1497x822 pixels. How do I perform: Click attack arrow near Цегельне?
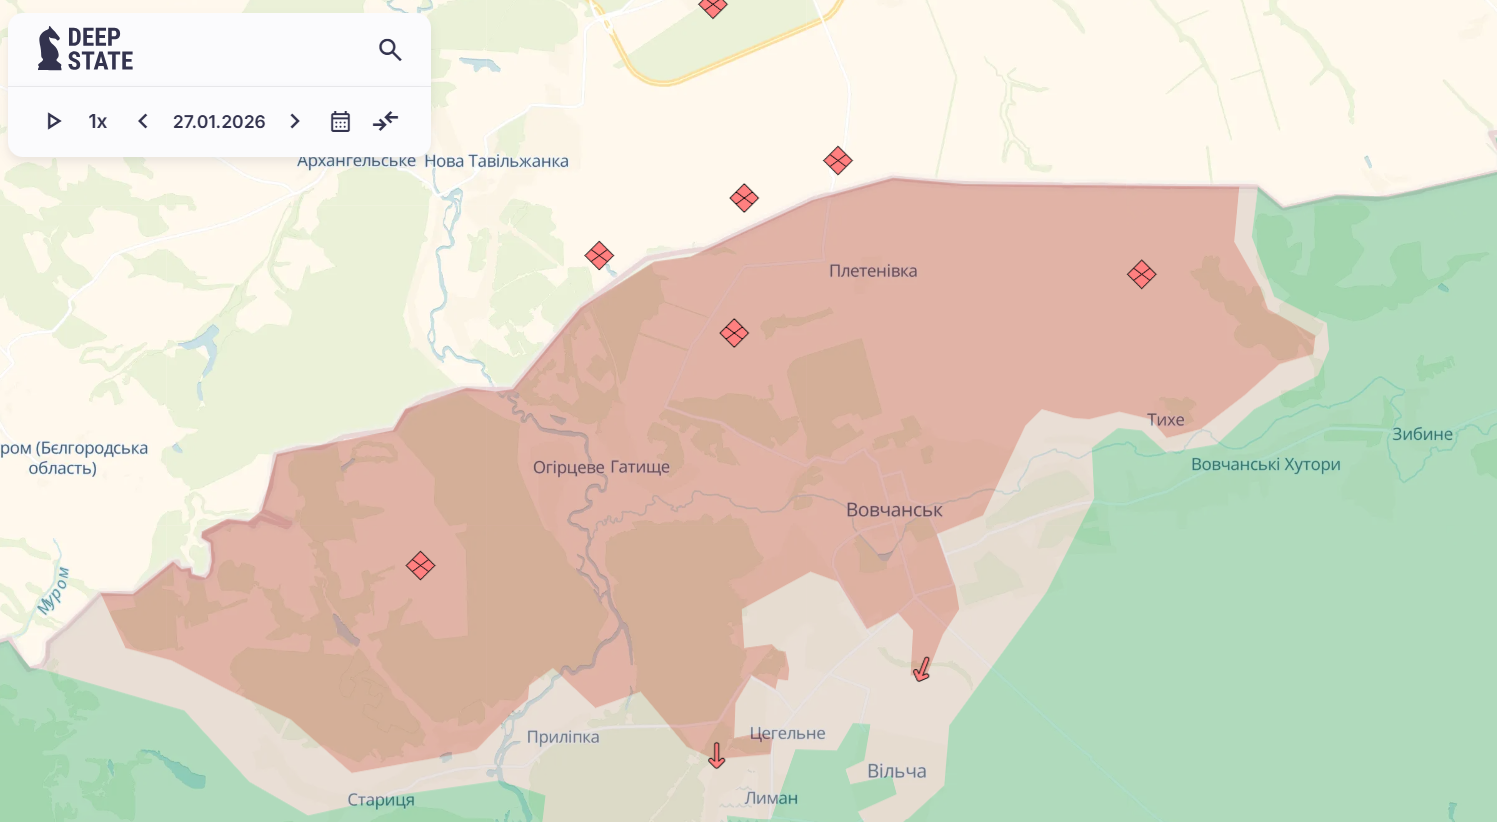coord(716,755)
